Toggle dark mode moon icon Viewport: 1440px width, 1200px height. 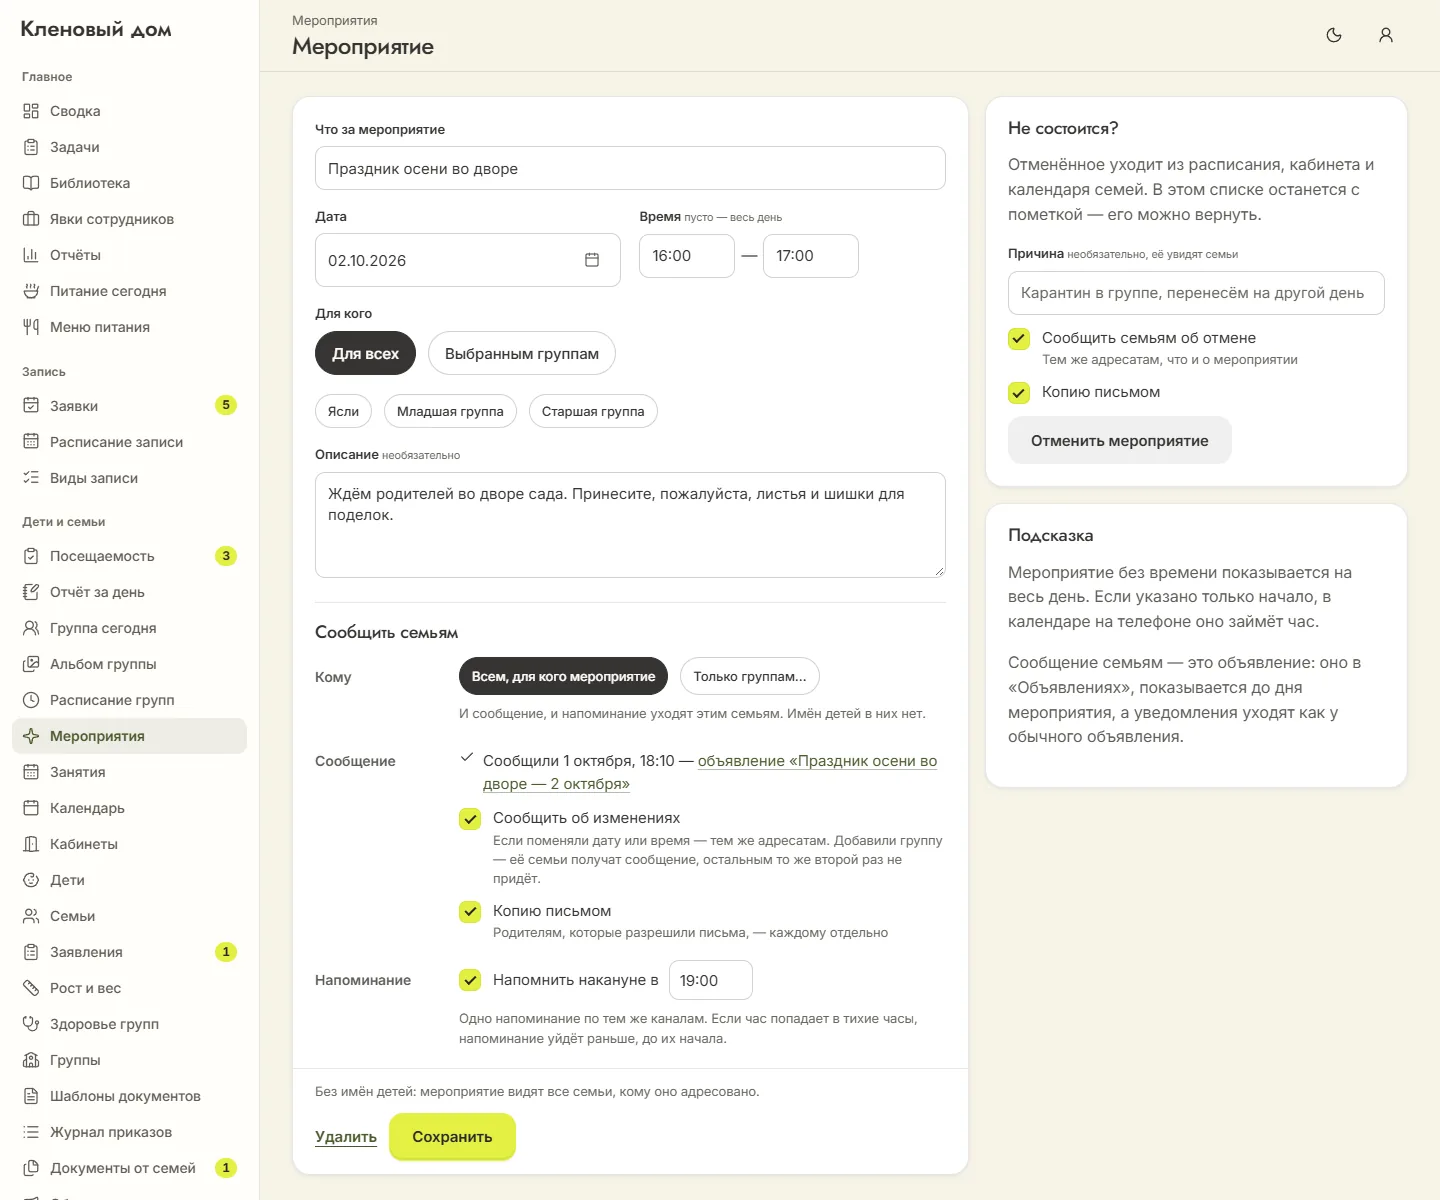(x=1334, y=35)
